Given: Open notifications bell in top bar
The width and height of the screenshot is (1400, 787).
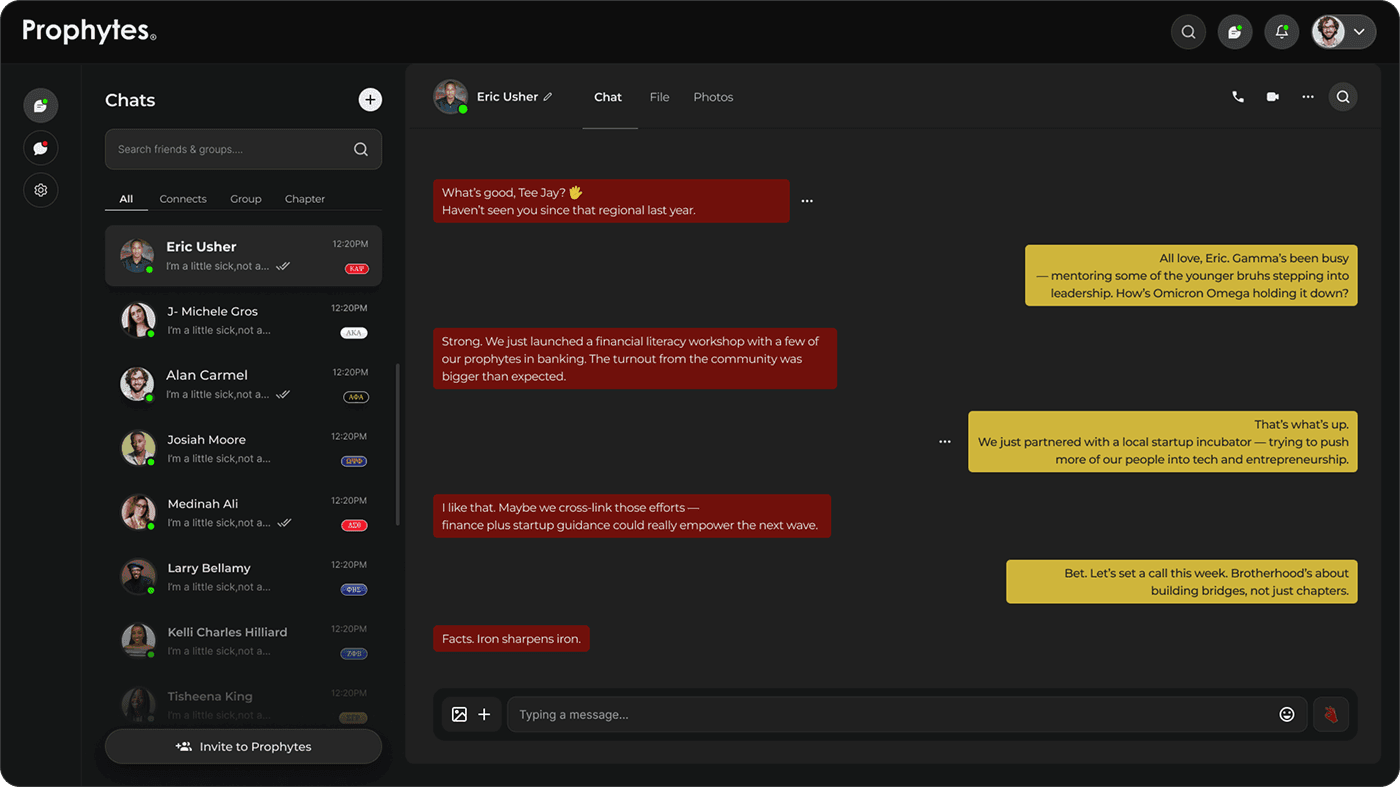Looking at the screenshot, I should pyautogui.click(x=1281, y=32).
